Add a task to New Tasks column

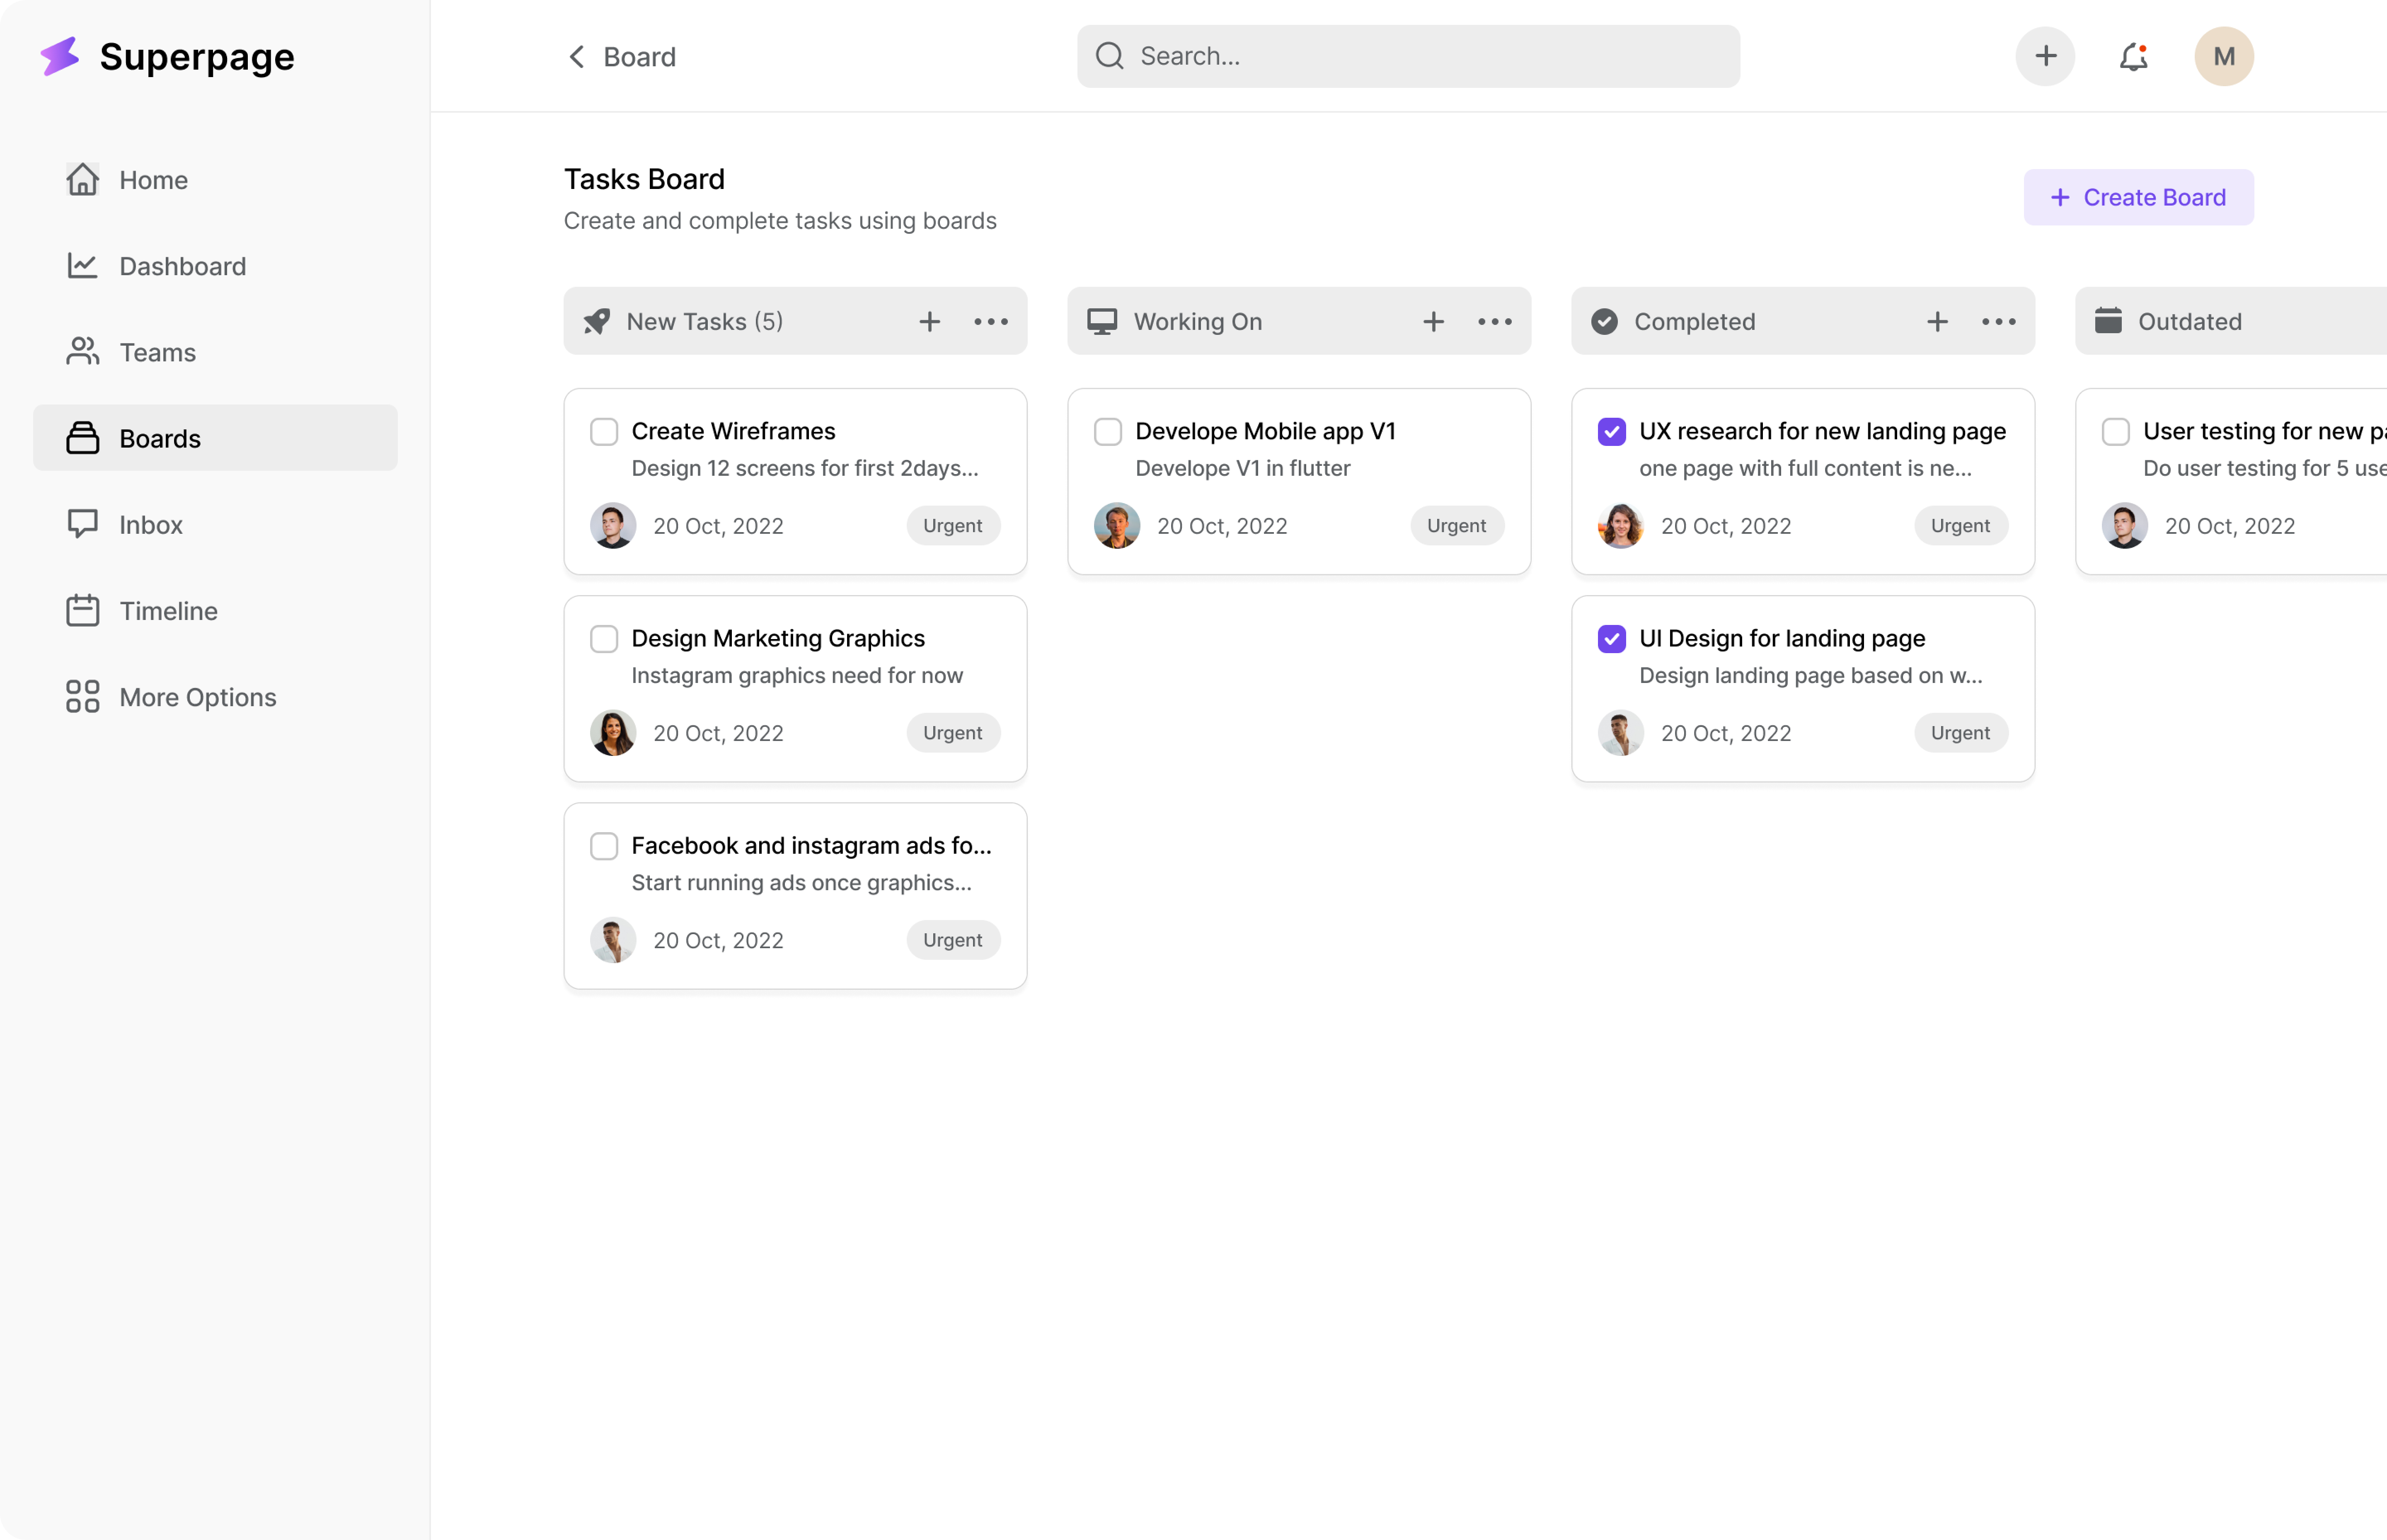[929, 322]
